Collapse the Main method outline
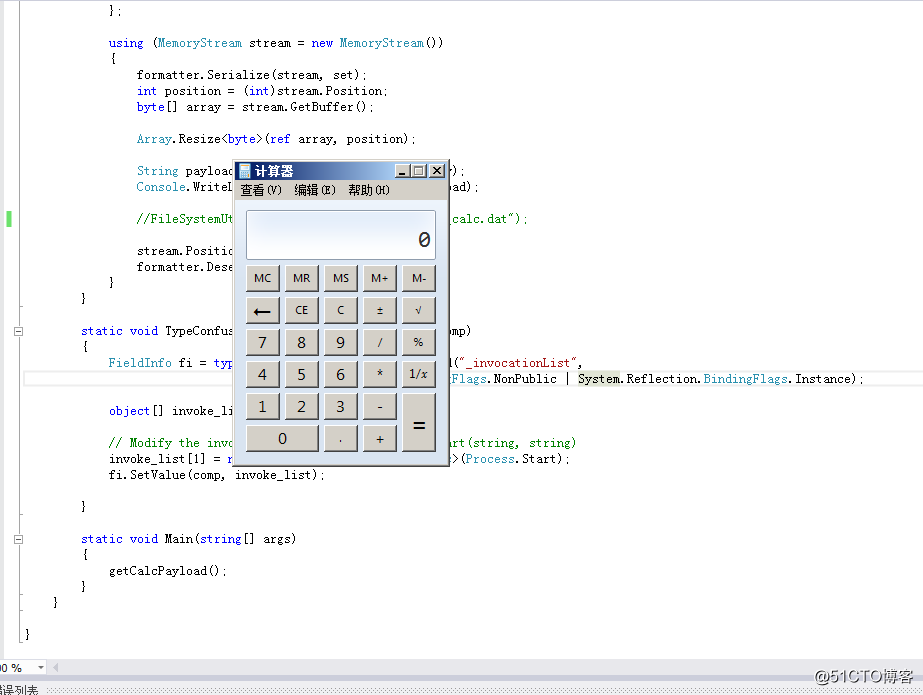The image size is (923, 695). [18, 539]
